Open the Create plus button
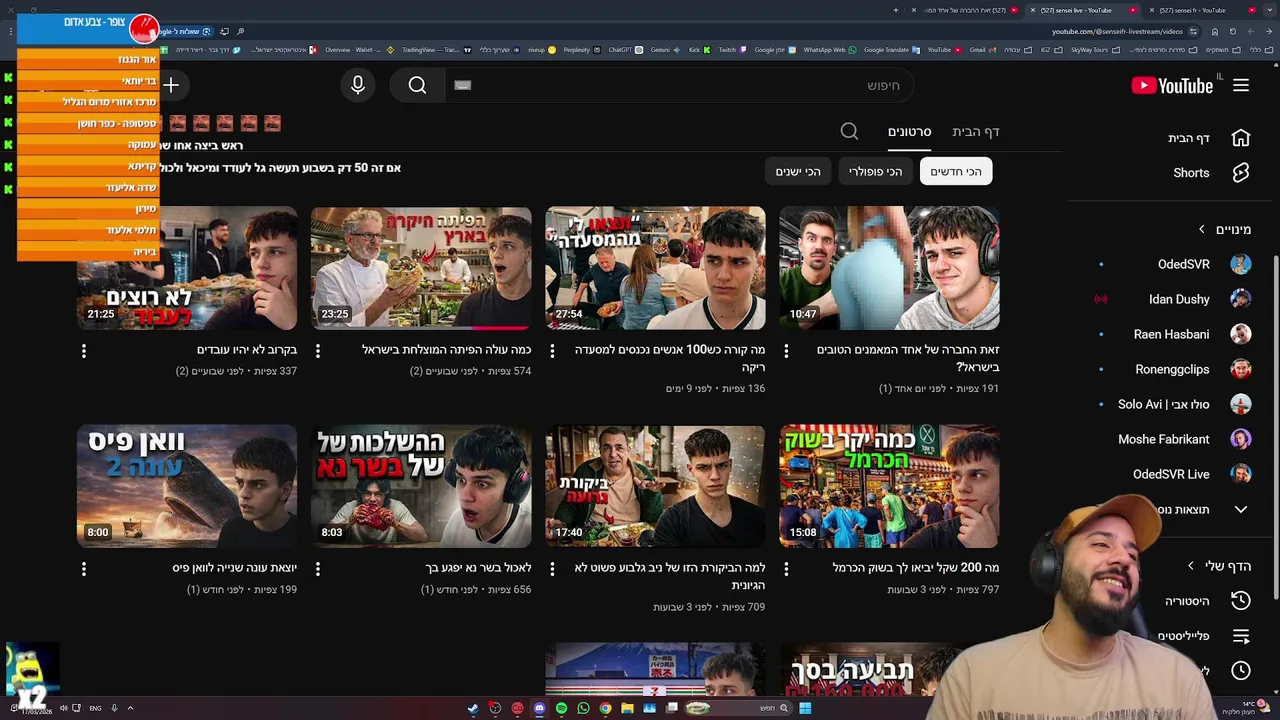This screenshot has height=720, width=1280. pos(171,86)
